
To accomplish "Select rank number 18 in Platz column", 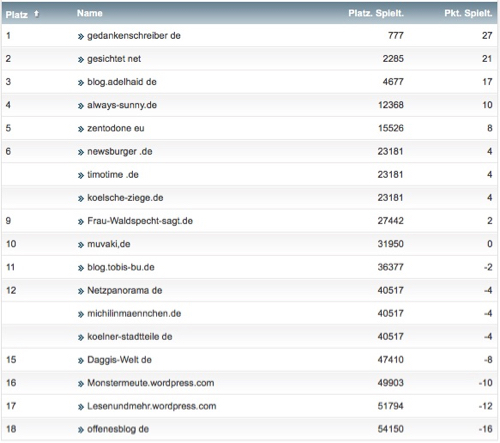I will pos(11,429).
